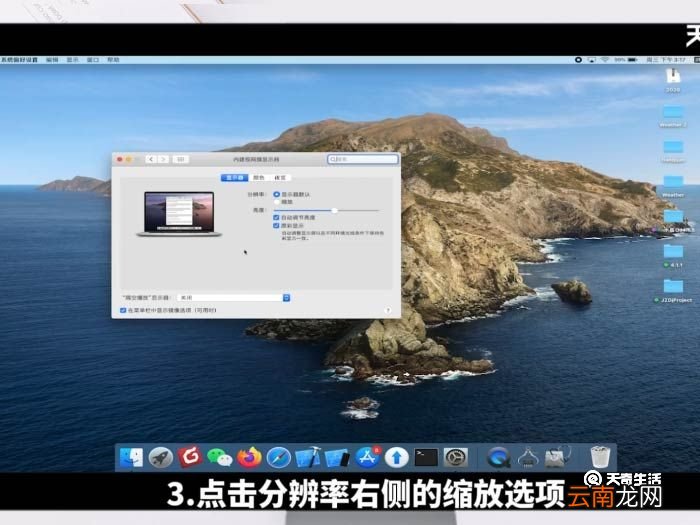Open QuickTime Player in the dock
Viewport: 700px width, 525px height.
(499, 458)
